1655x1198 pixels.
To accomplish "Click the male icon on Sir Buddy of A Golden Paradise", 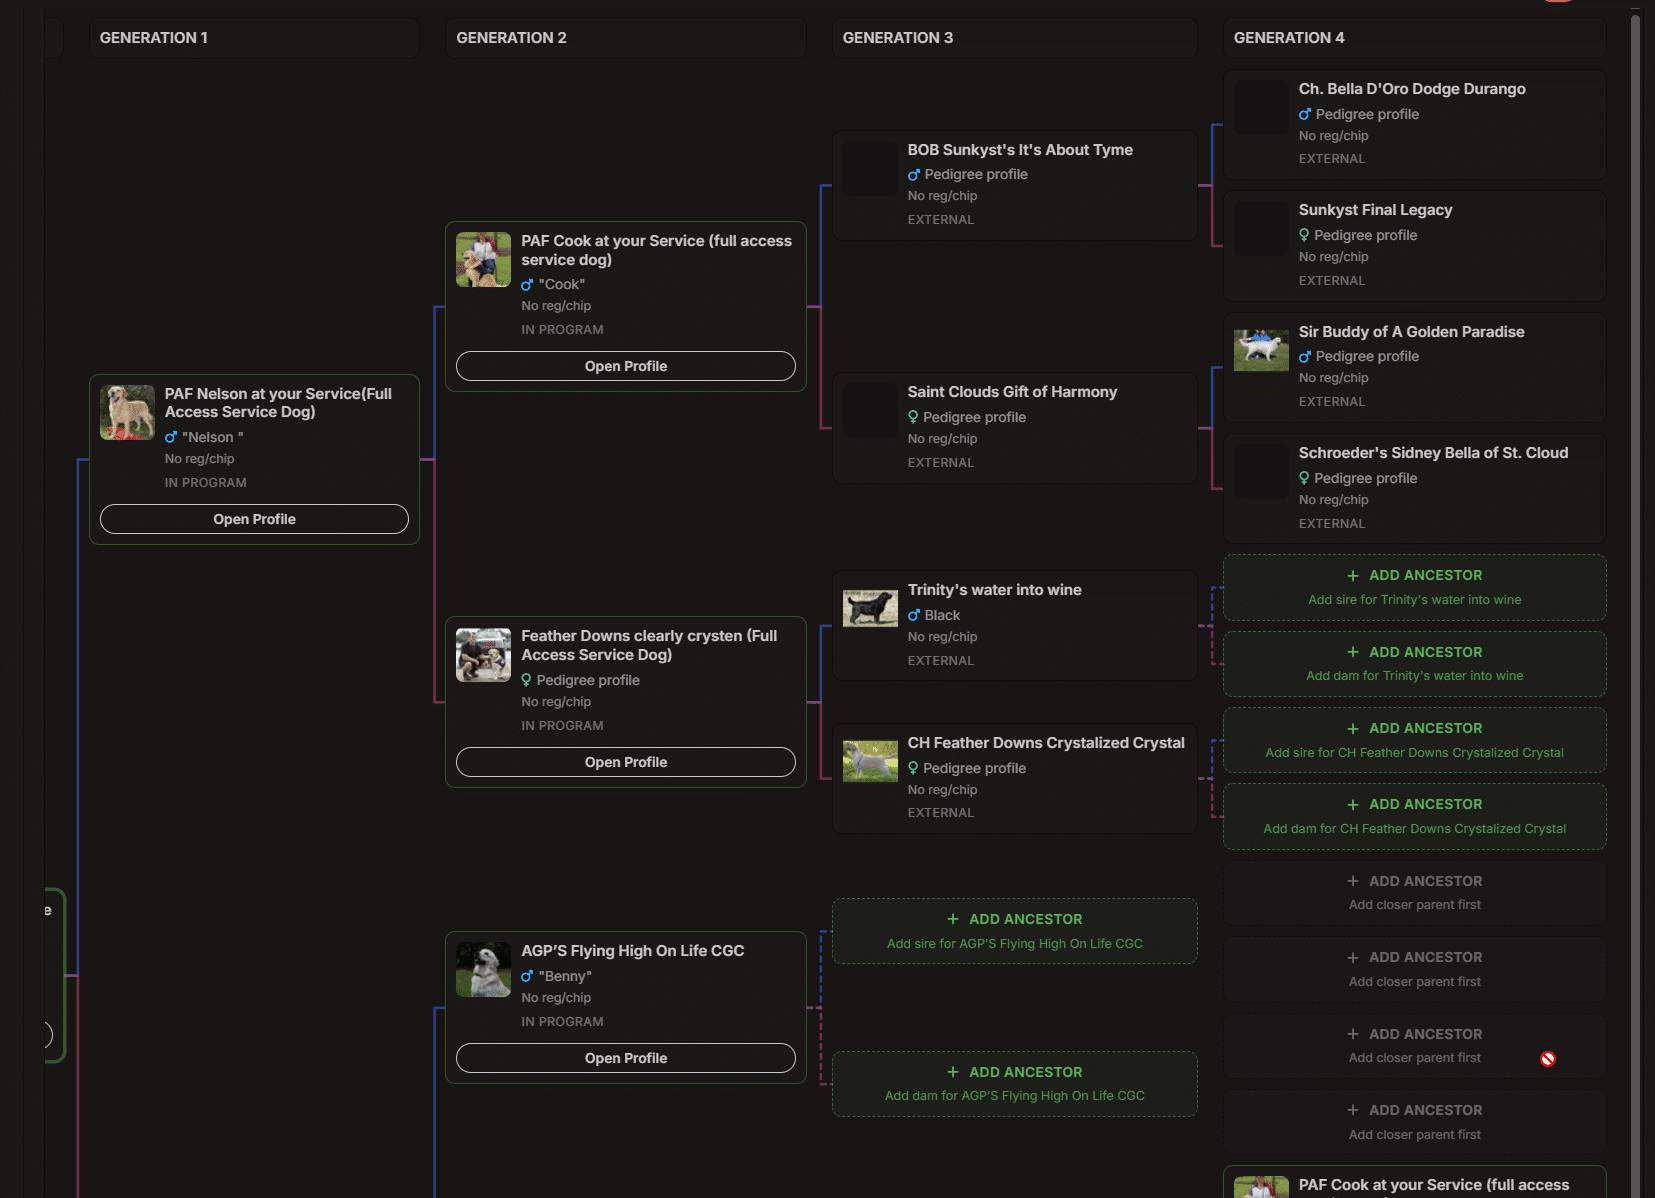I will tap(1304, 356).
